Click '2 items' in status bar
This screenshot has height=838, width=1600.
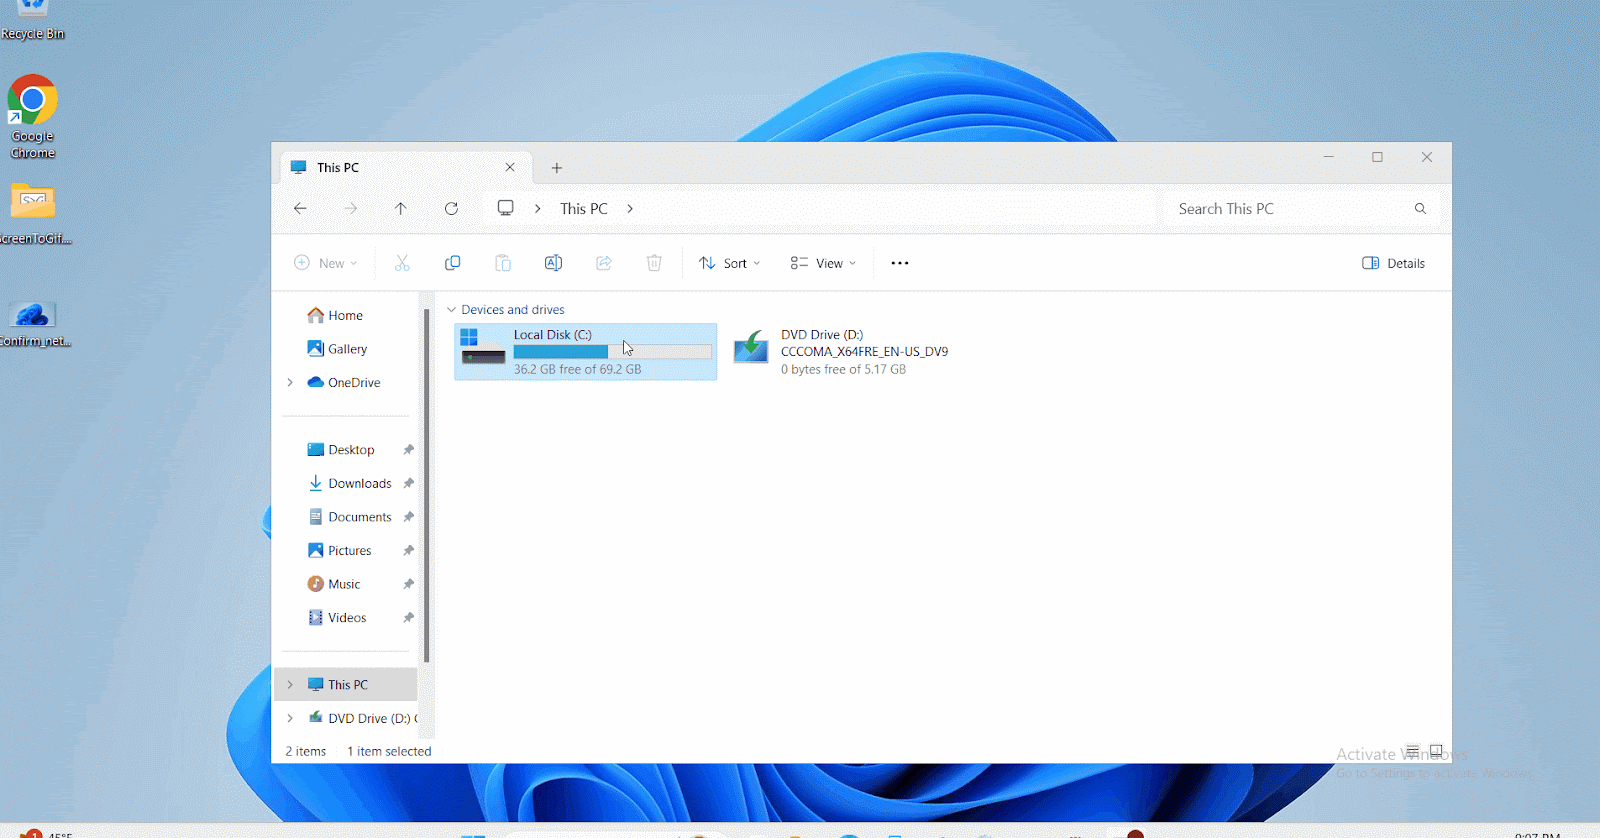click(305, 751)
